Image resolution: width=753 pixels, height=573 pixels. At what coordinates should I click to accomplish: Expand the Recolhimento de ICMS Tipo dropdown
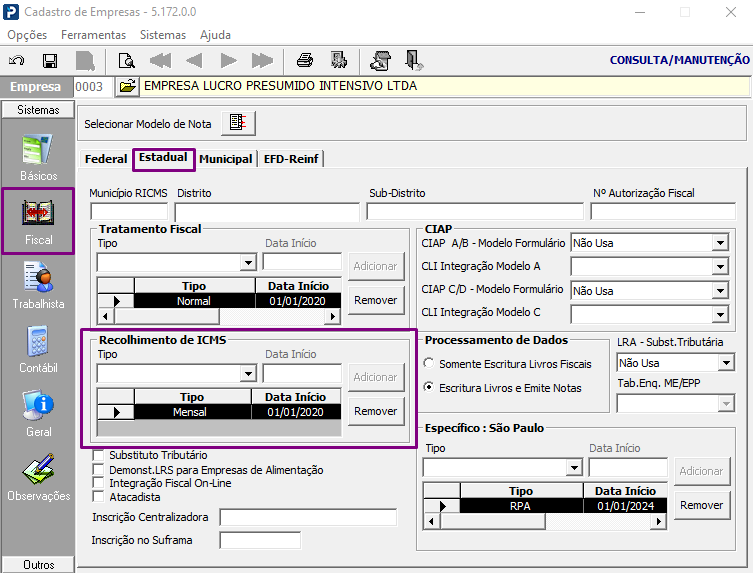(x=249, y=373)
